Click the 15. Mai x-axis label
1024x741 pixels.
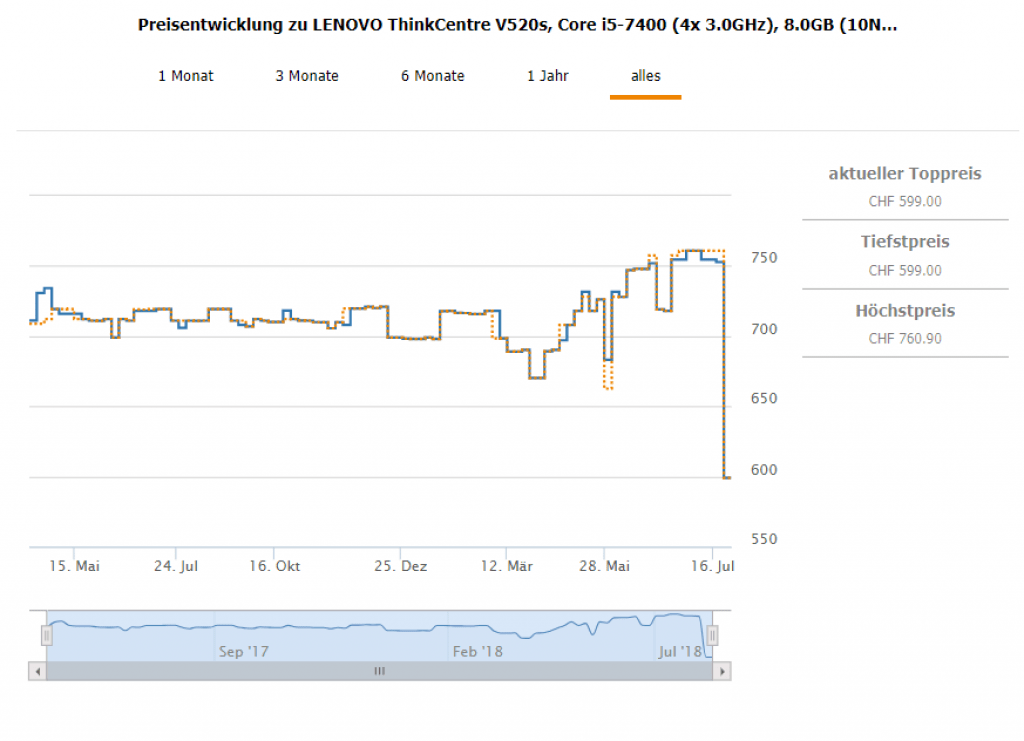pyautogui.click(x=74, y=566)
